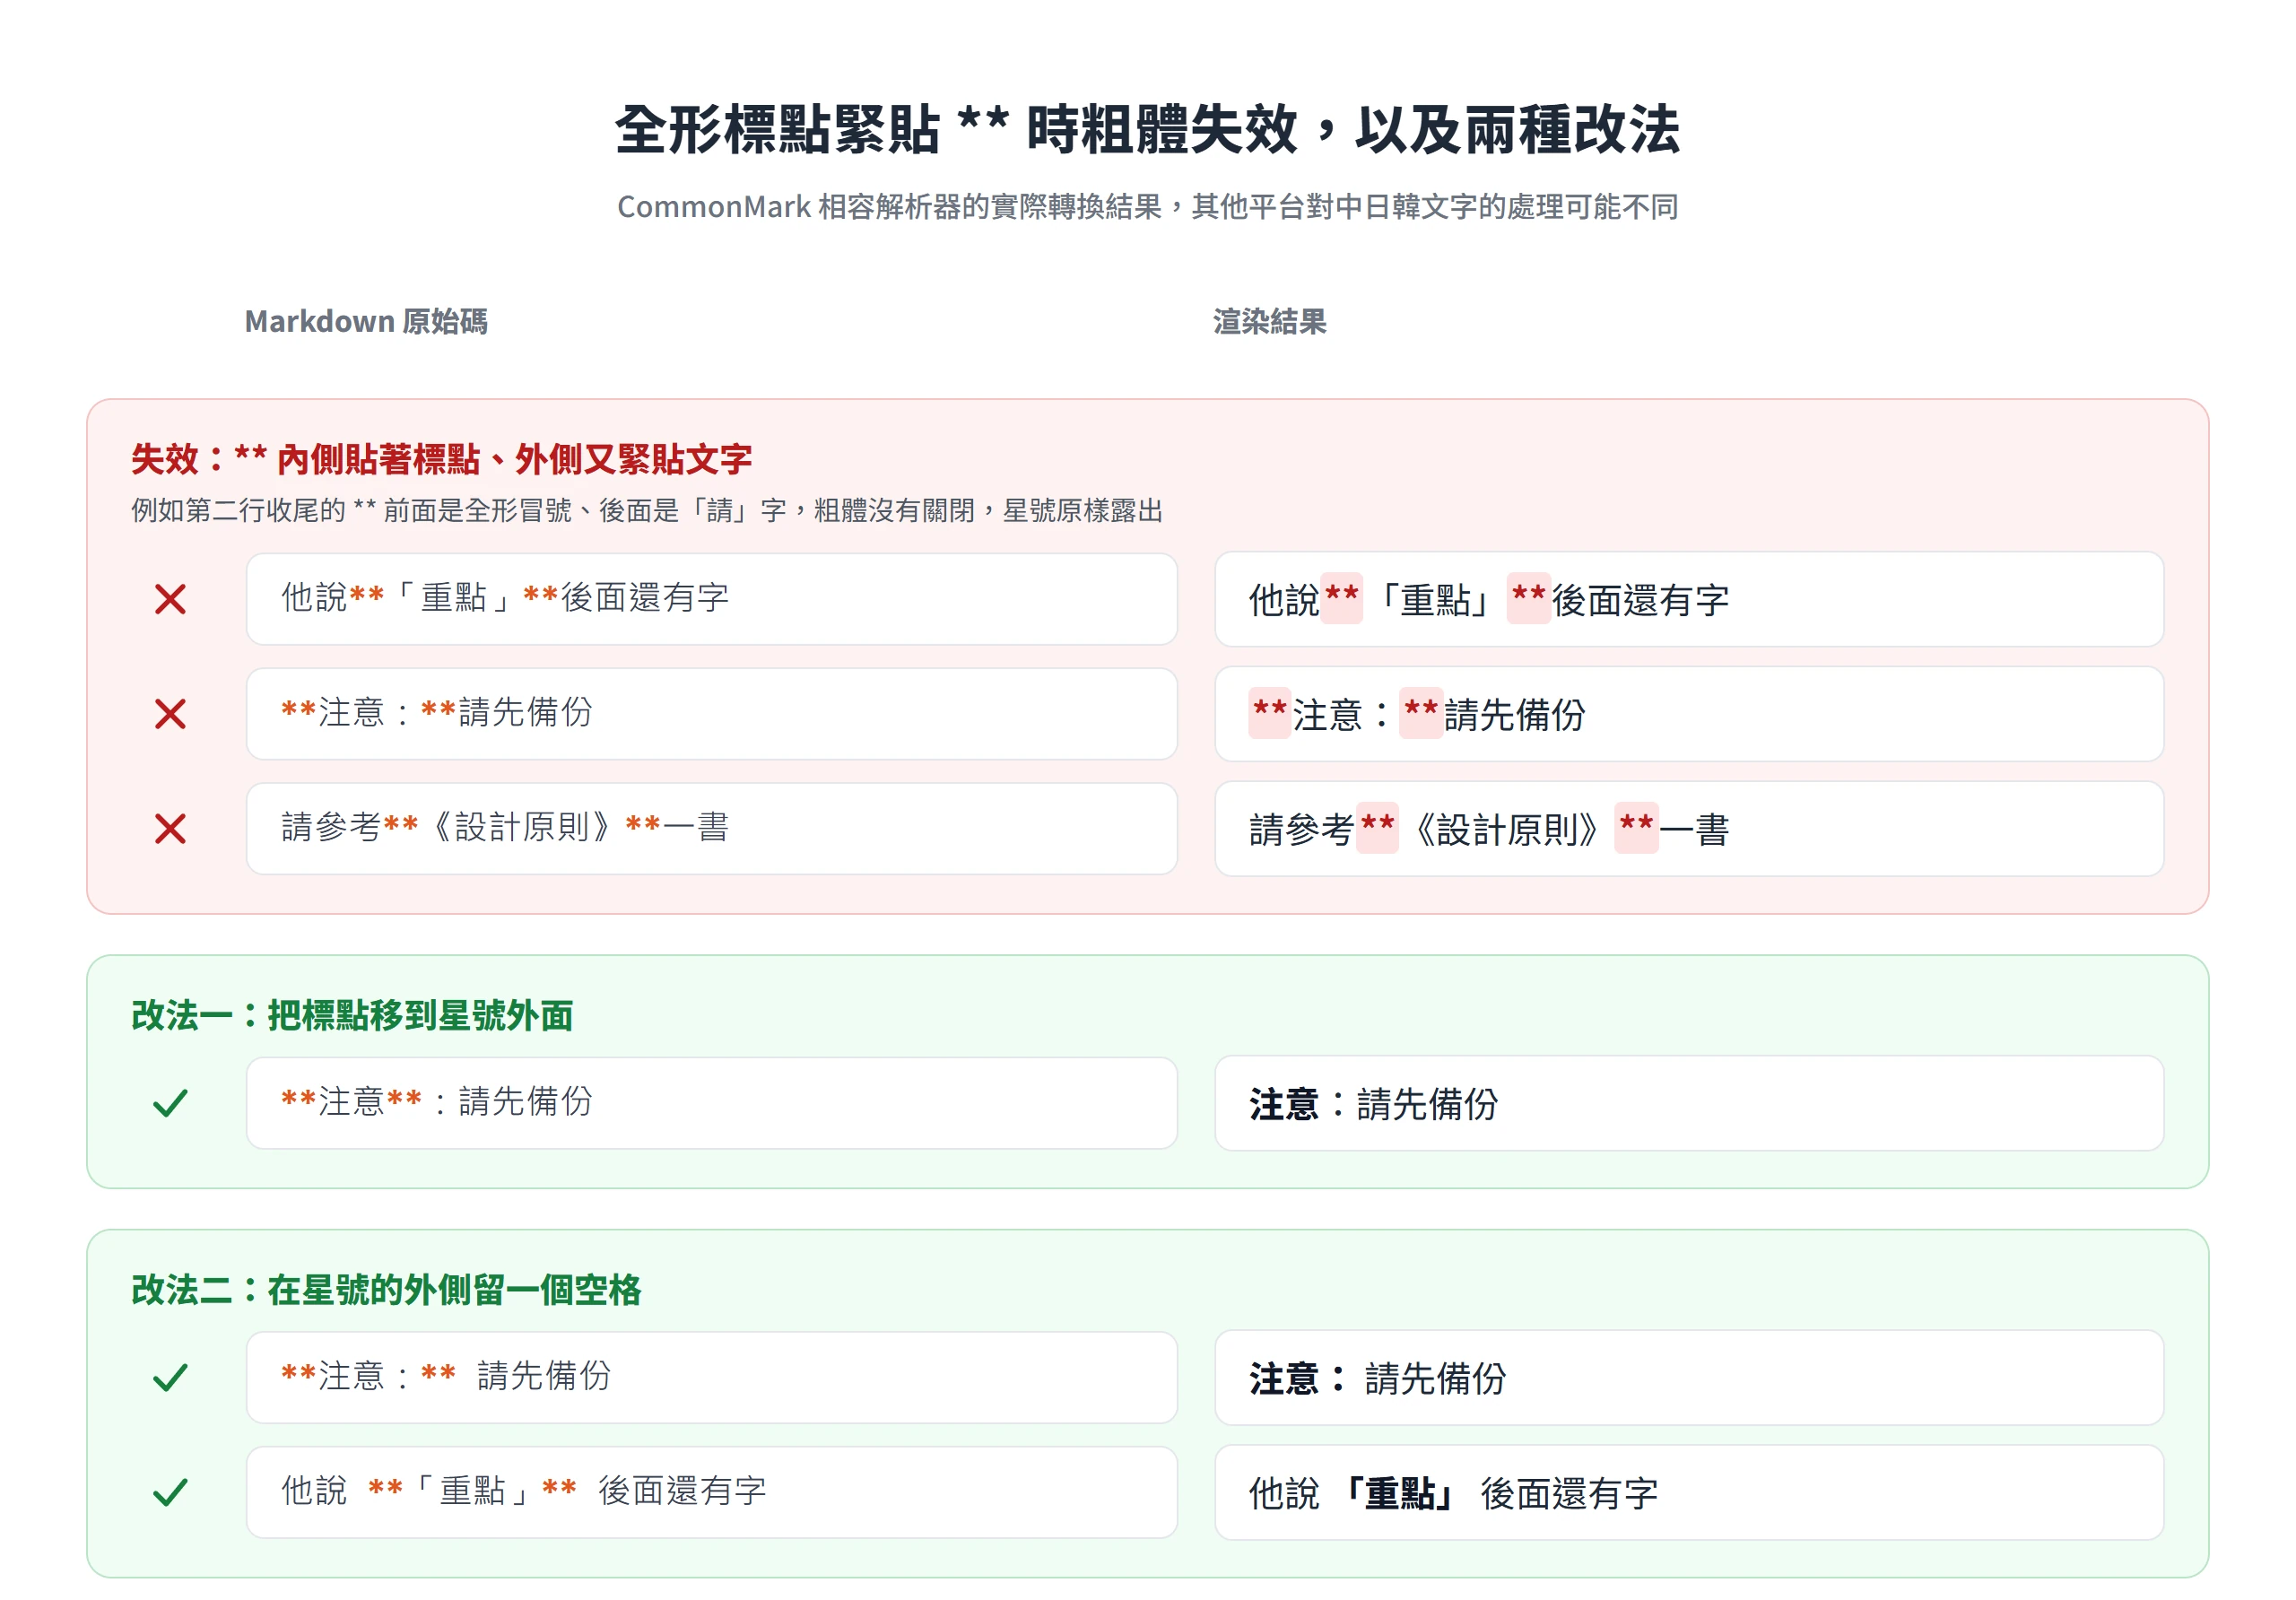
Task: Click the explanation line starting 例如第二行收尾的
Action: coord(647,511)
